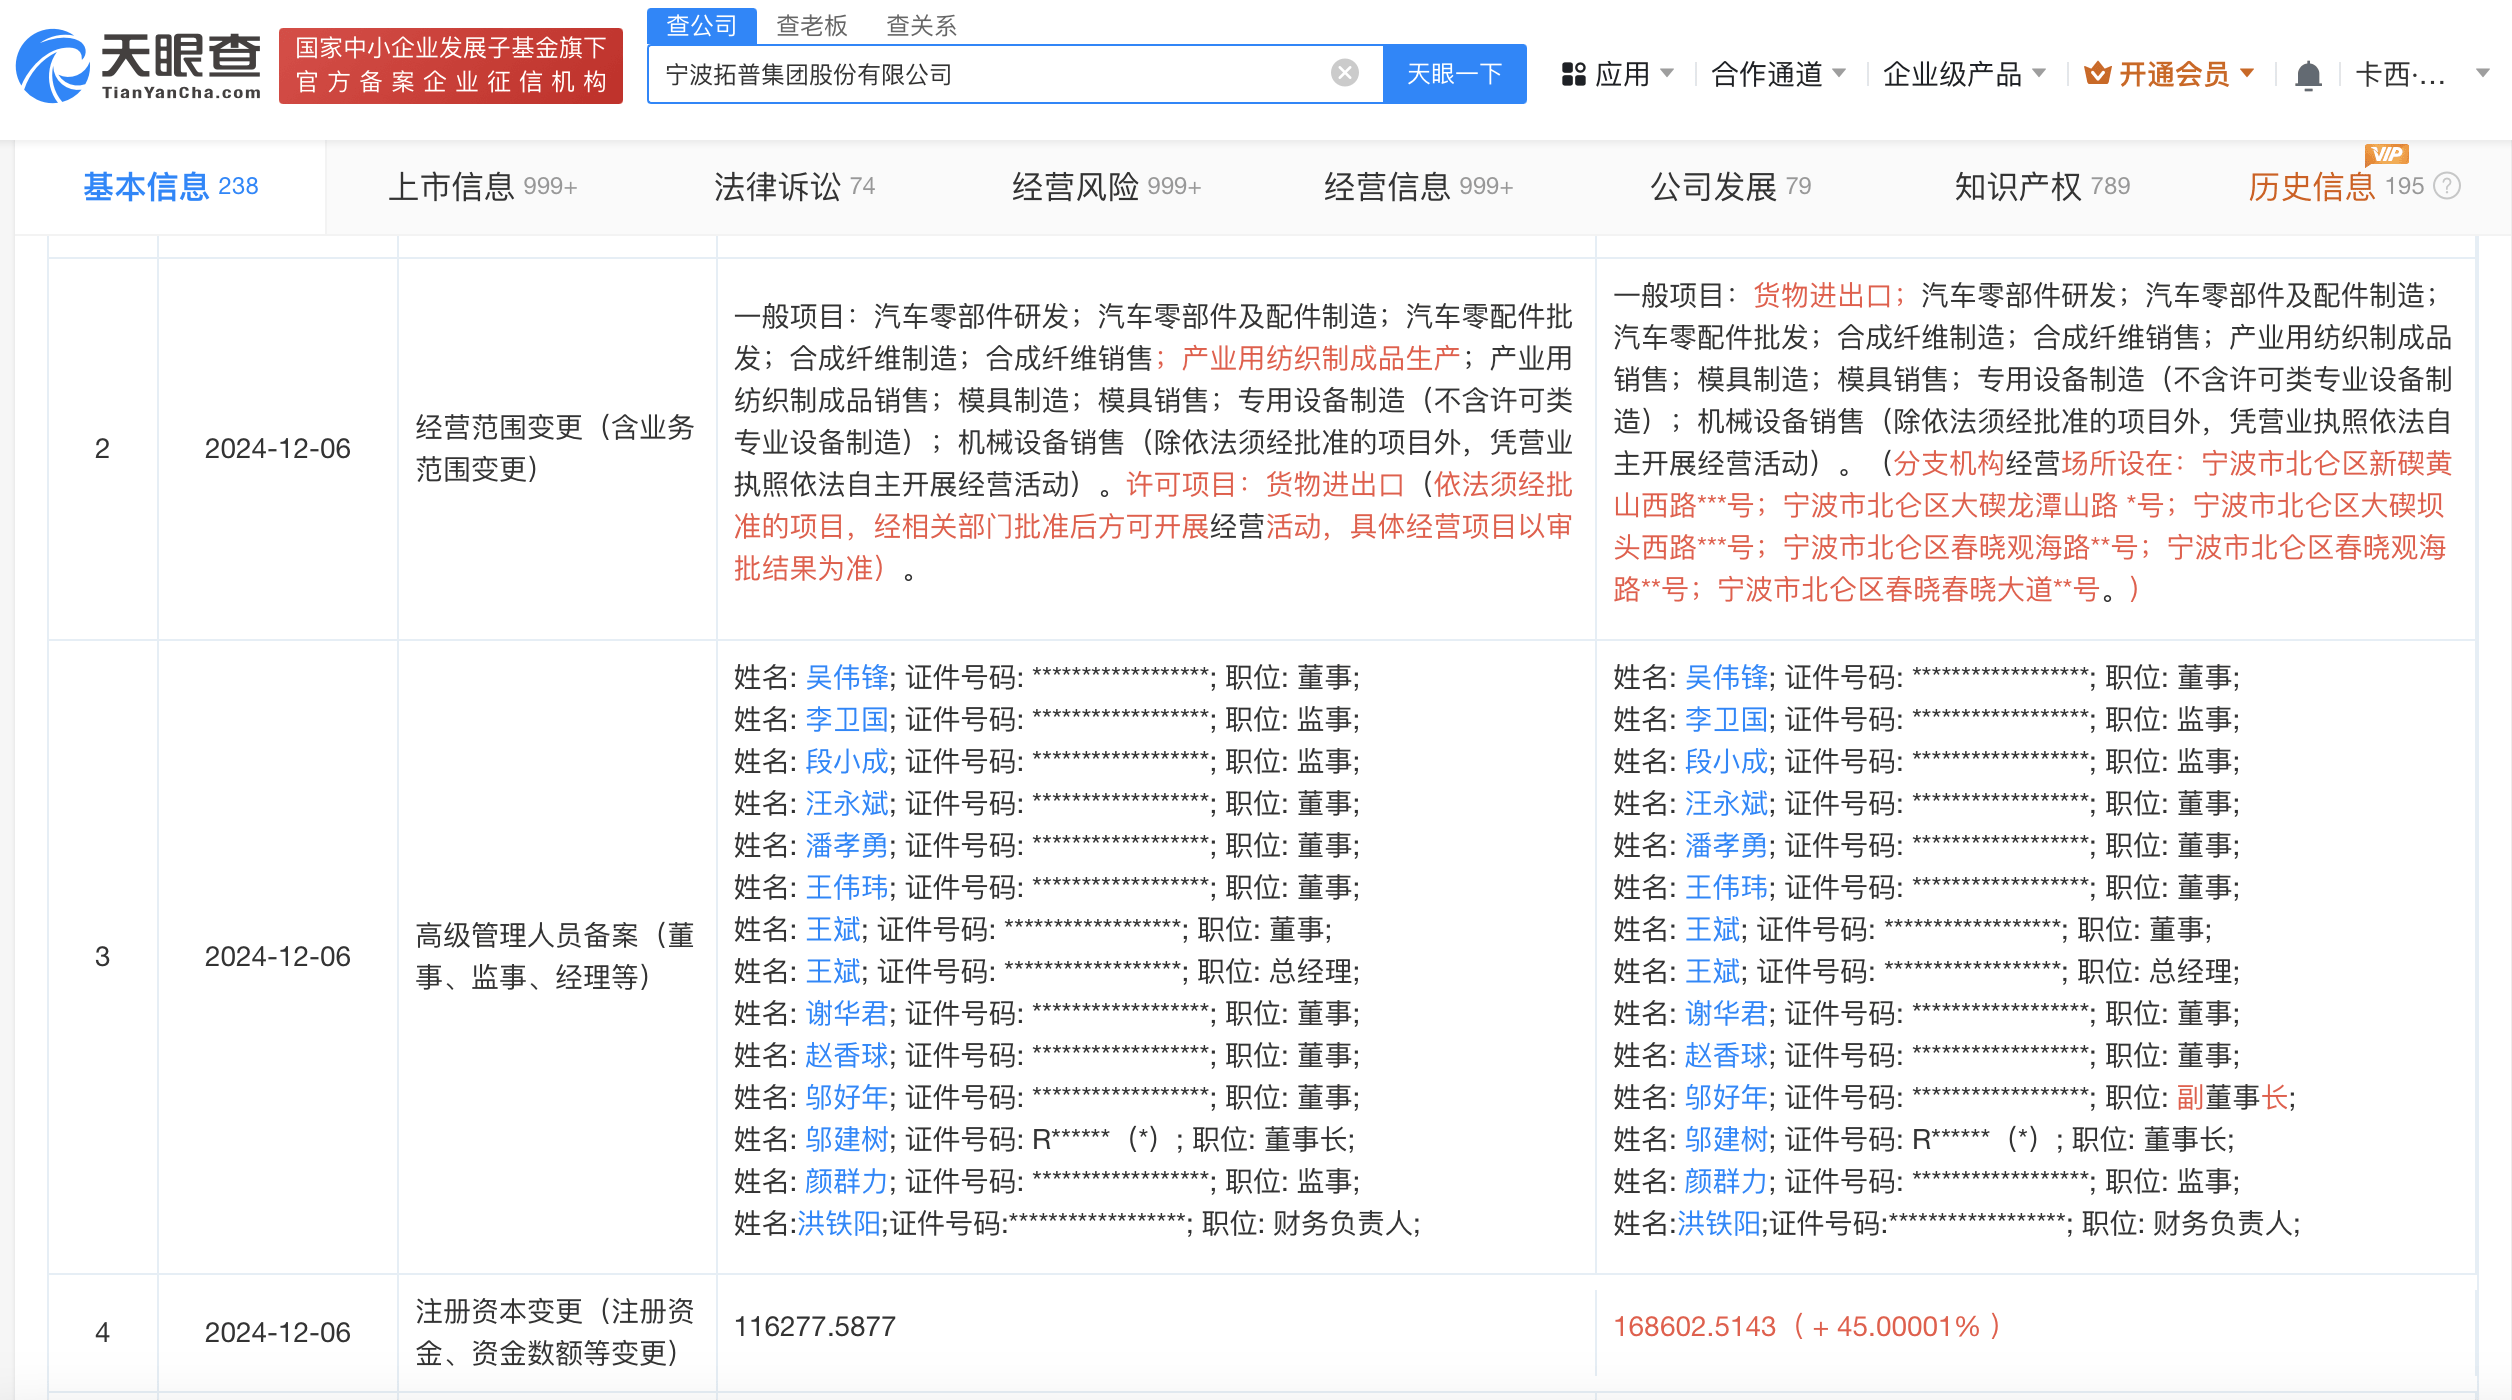Open 王斌 总经理 link in before-change column
This screenshot has height=1400, width=2512.
pos(833,971)
